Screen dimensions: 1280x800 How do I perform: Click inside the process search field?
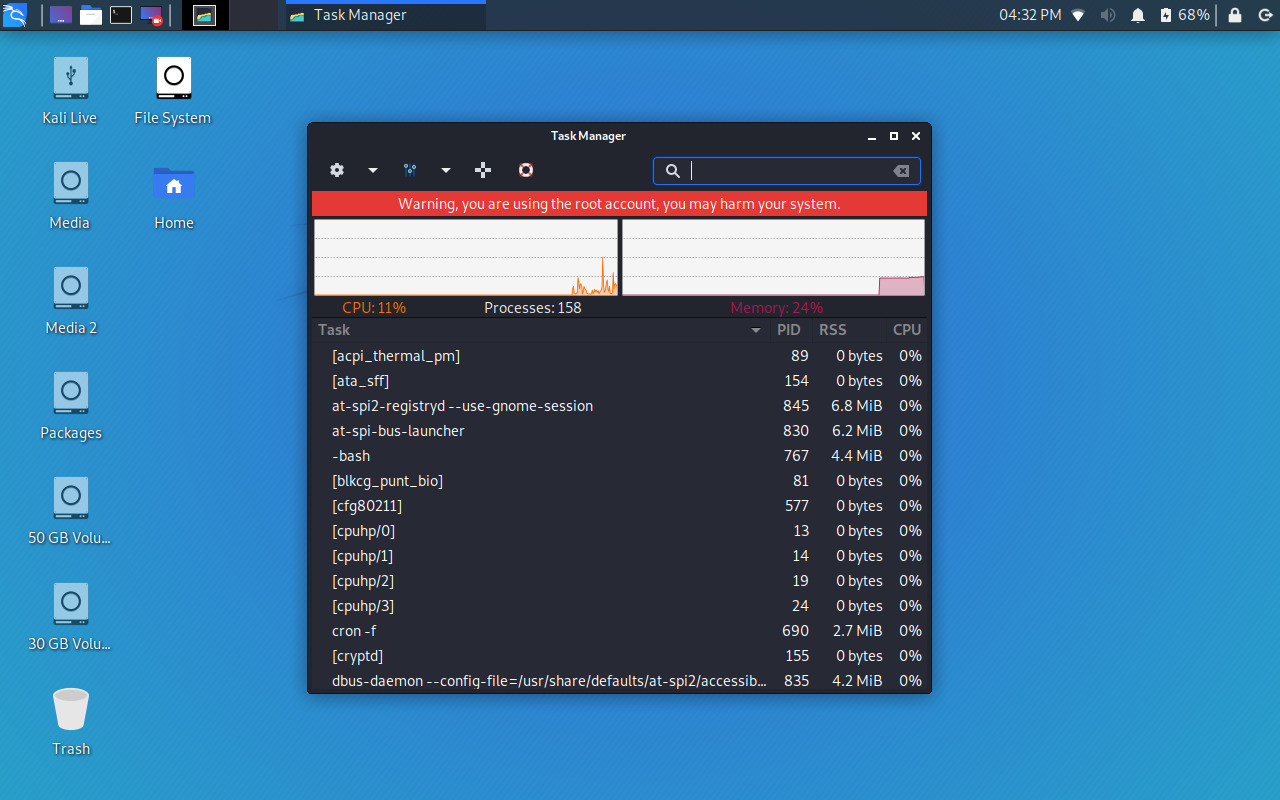click(x=790, y=170)
